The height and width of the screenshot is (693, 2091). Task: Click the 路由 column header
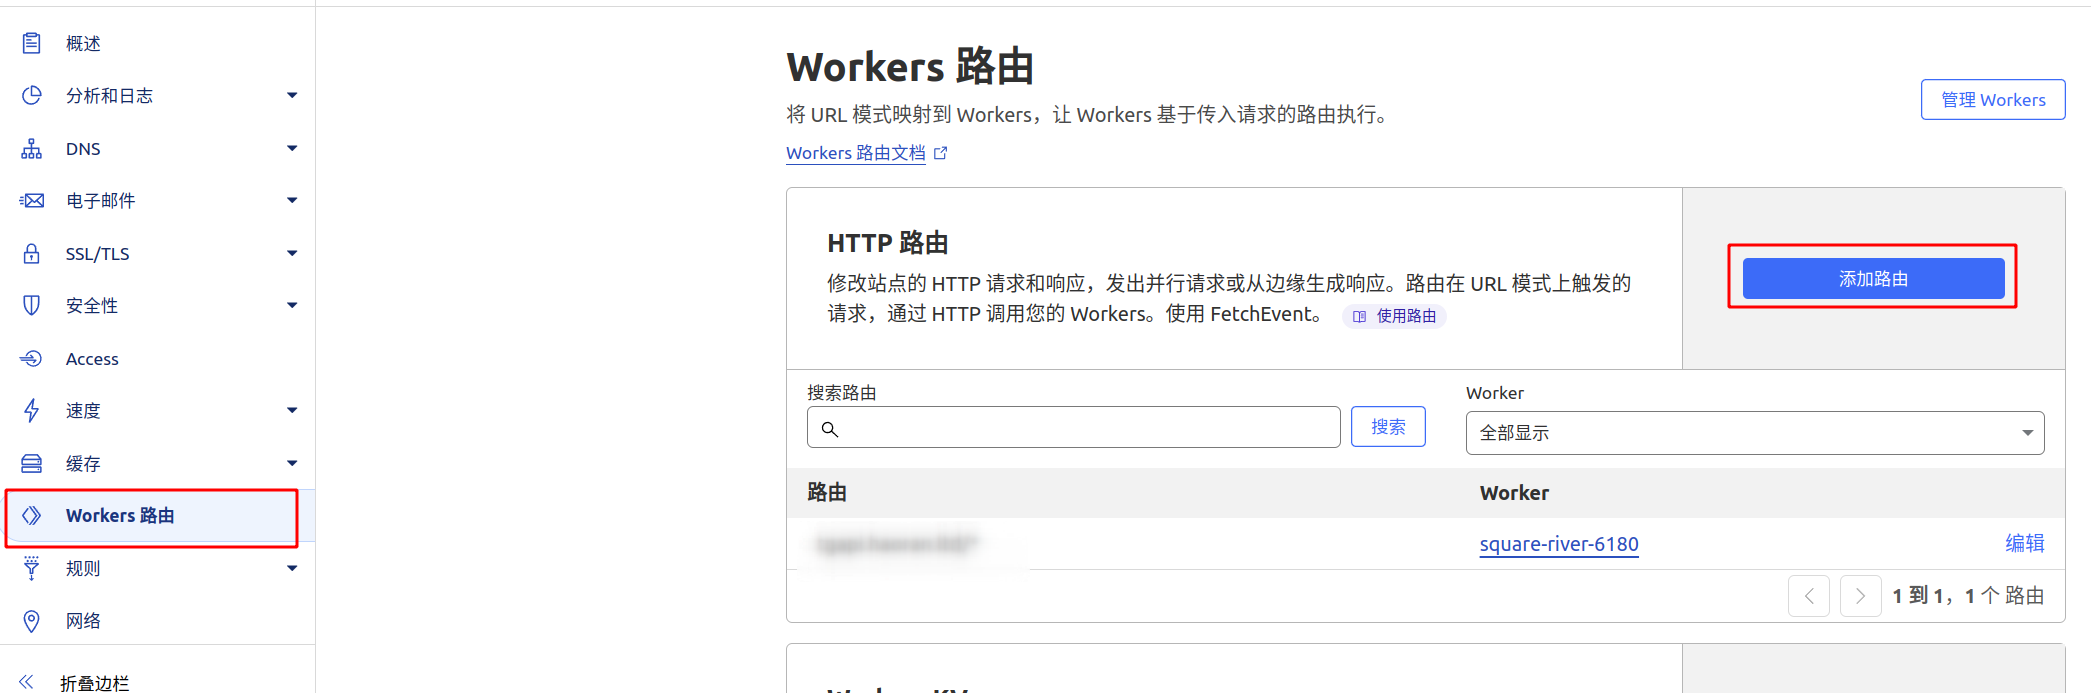coord(827,492)
